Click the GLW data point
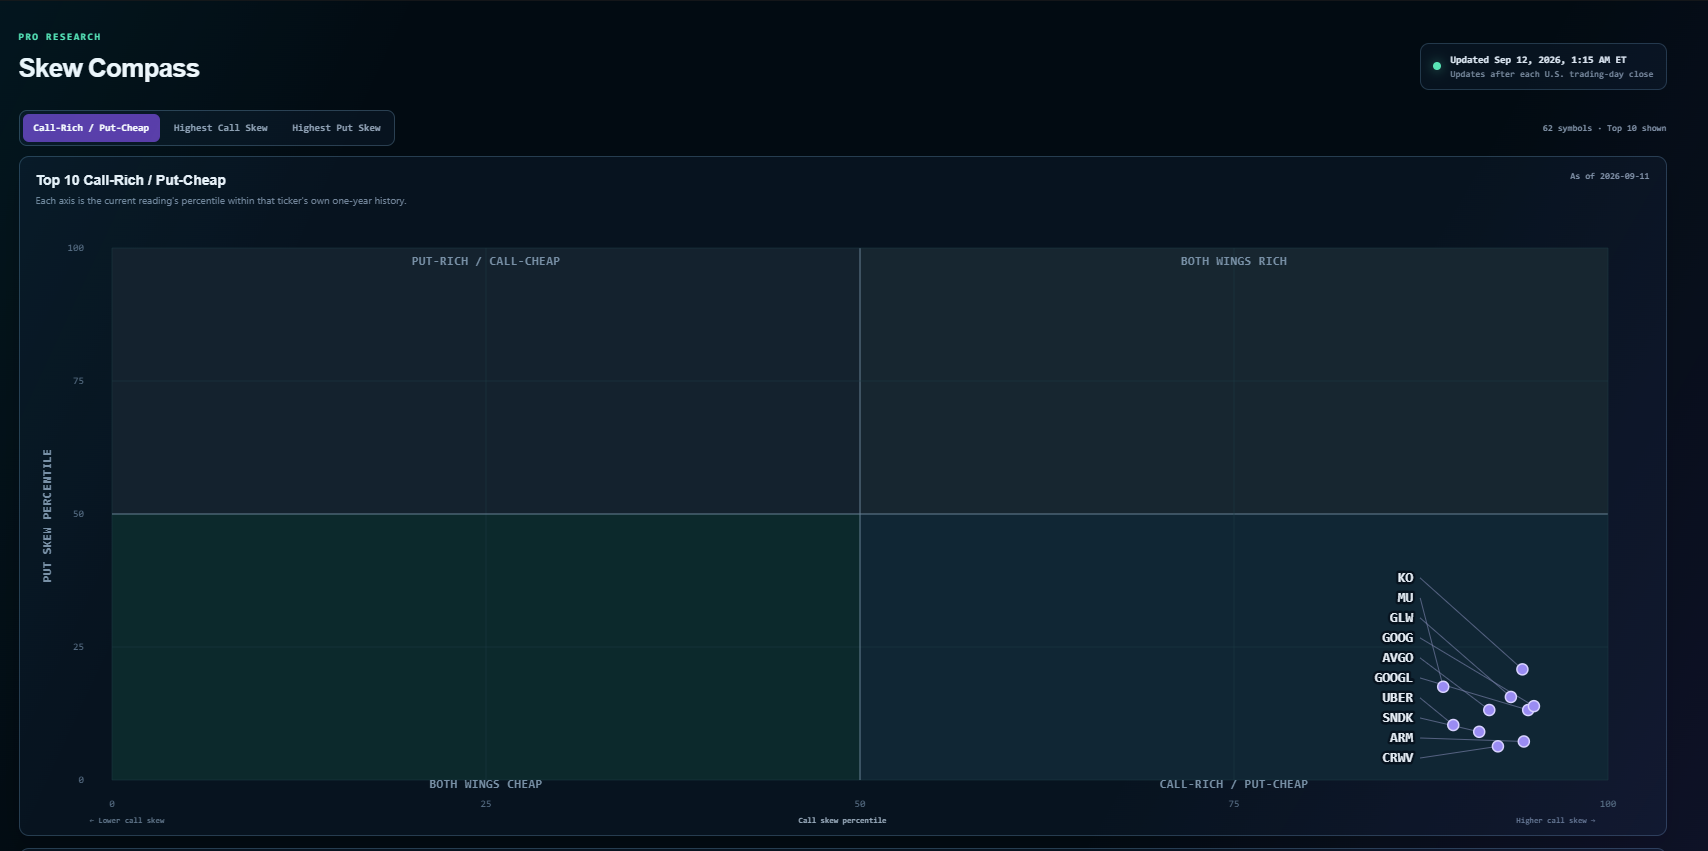 [x=1511, y=697]
